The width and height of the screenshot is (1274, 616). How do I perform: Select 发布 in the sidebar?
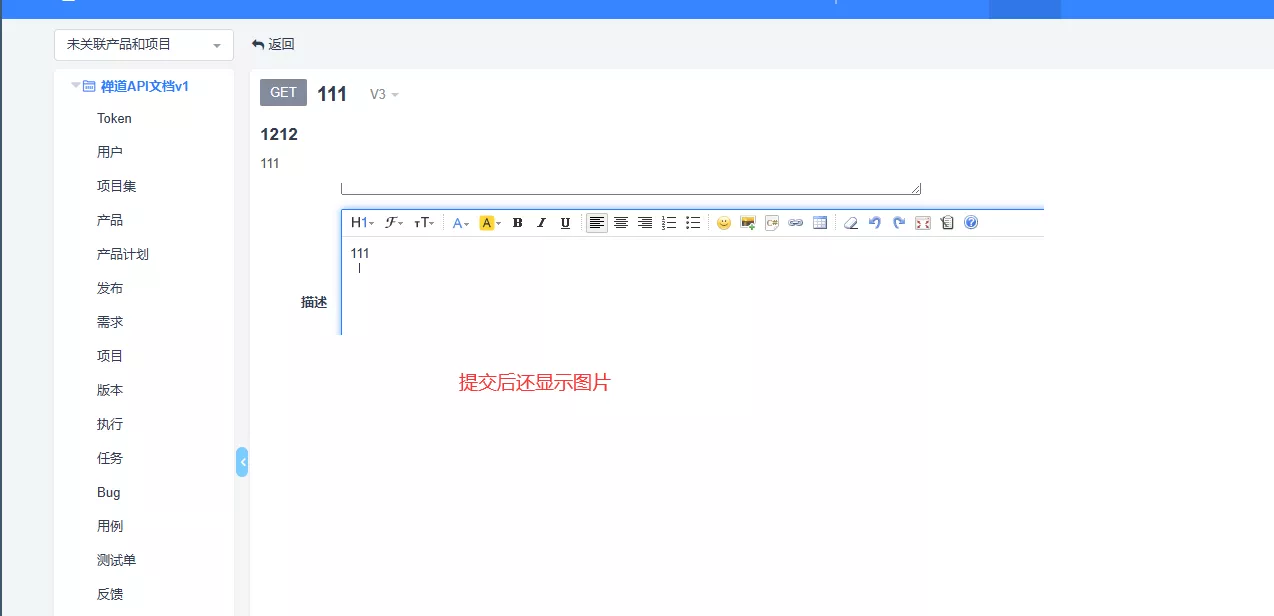tap(110, 288)
